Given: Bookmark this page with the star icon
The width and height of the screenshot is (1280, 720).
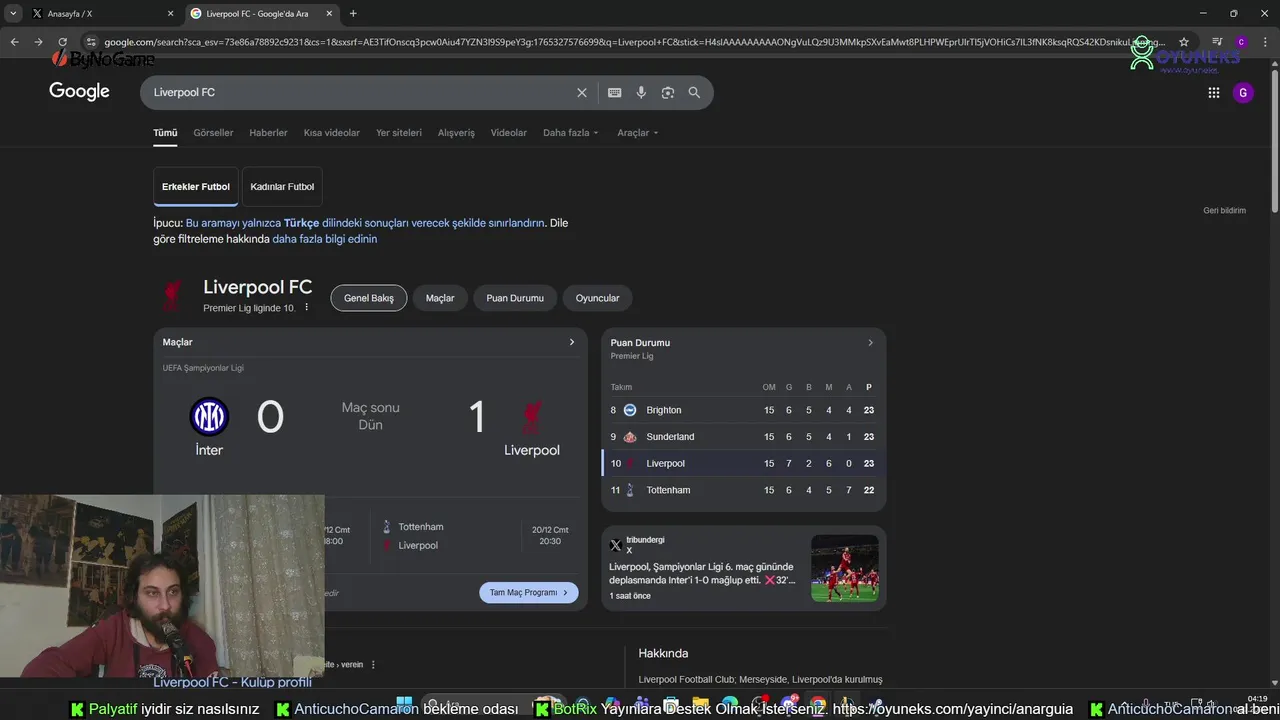Looking at the screenshot, I should click(1184, 42).
